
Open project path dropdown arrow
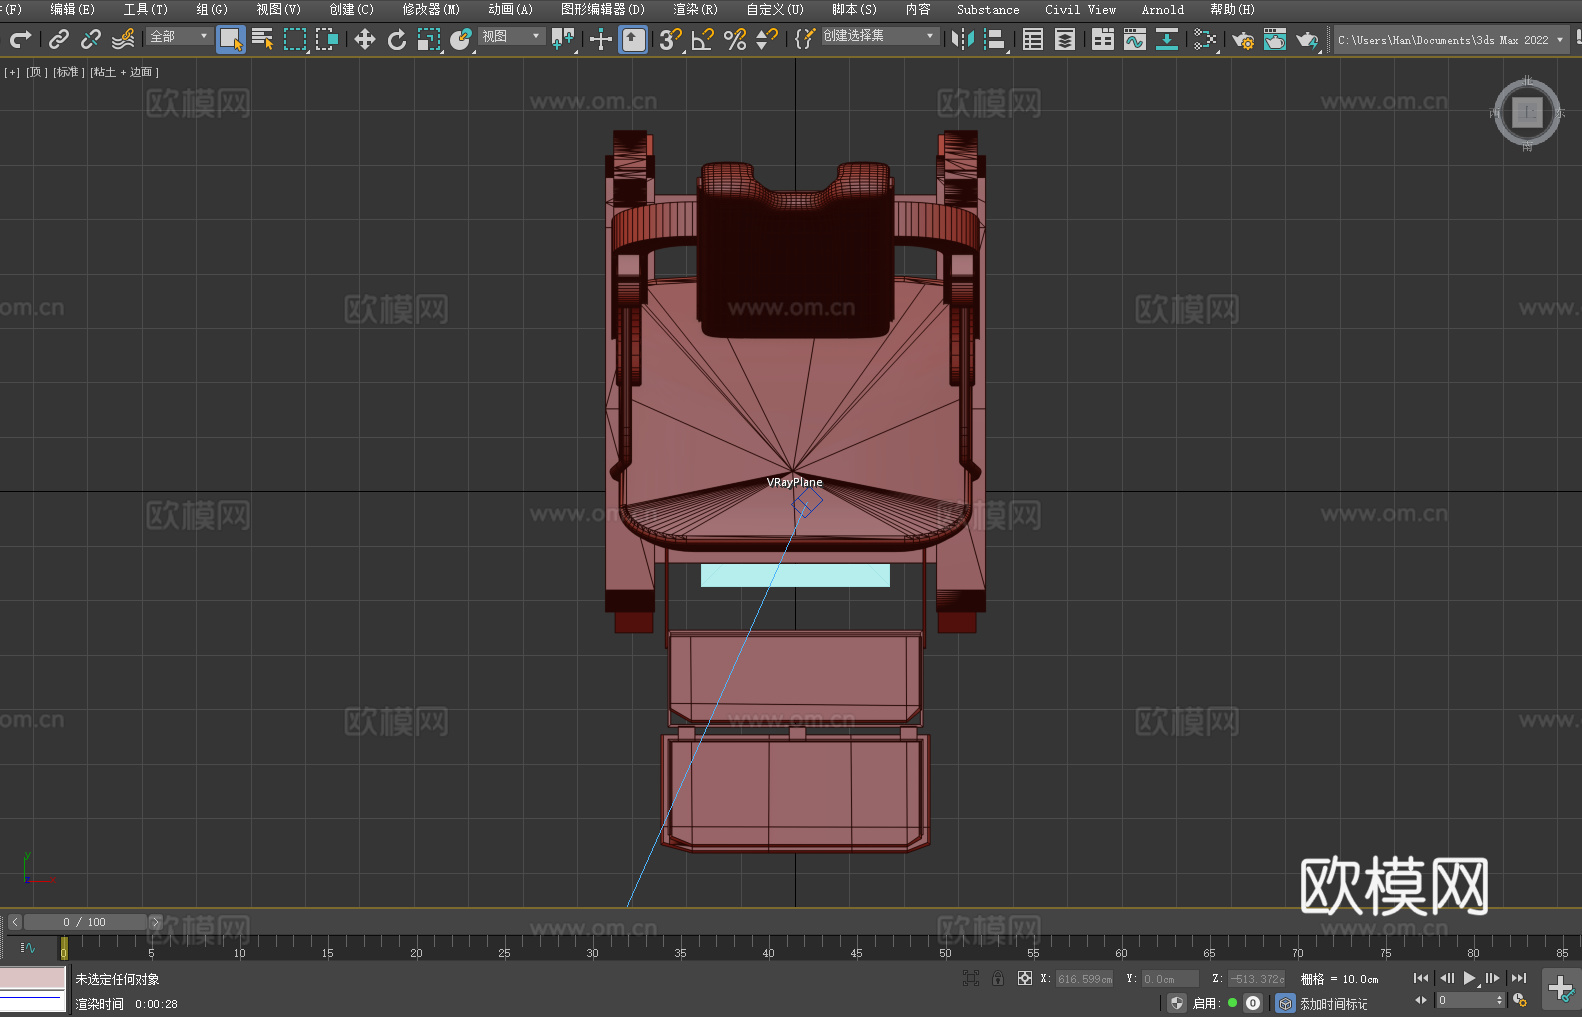coord(1559,40)
